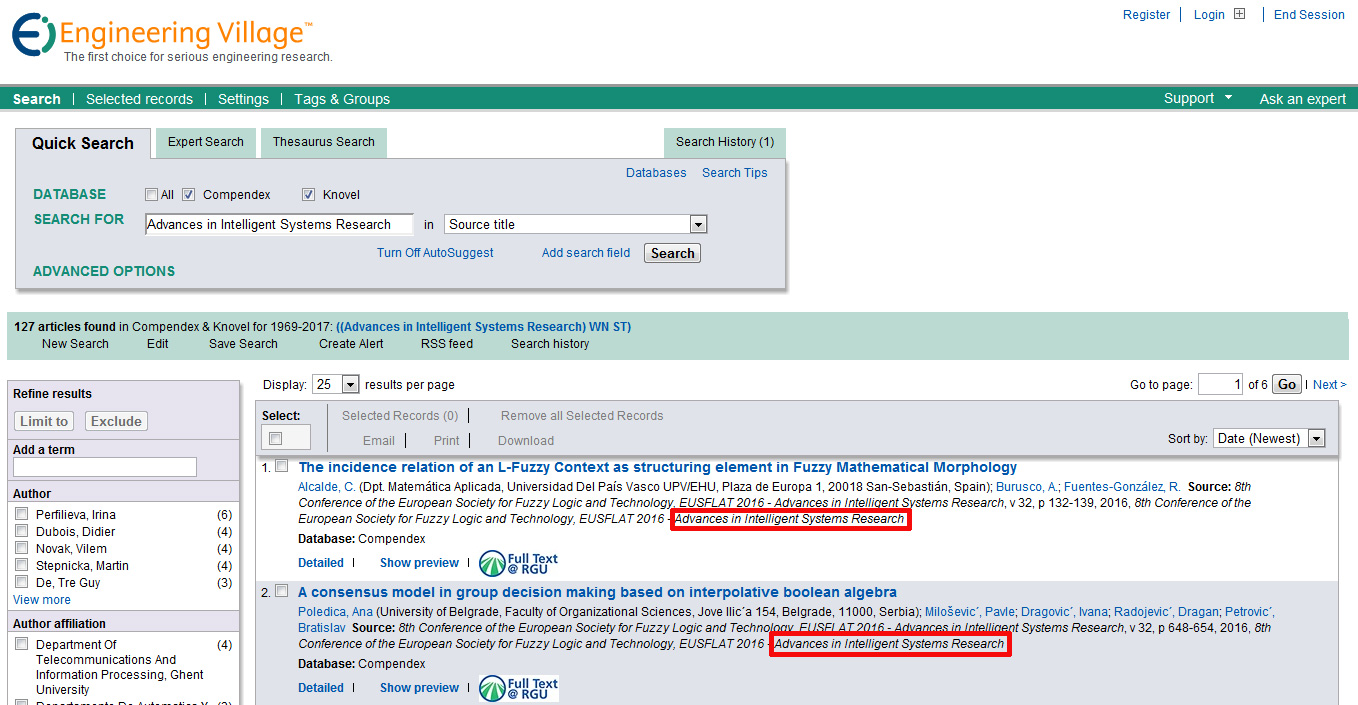The width and height of the screenshot is (1358, 705).
Task: Open the Search Tips link
Action: (x=735, y=173)
